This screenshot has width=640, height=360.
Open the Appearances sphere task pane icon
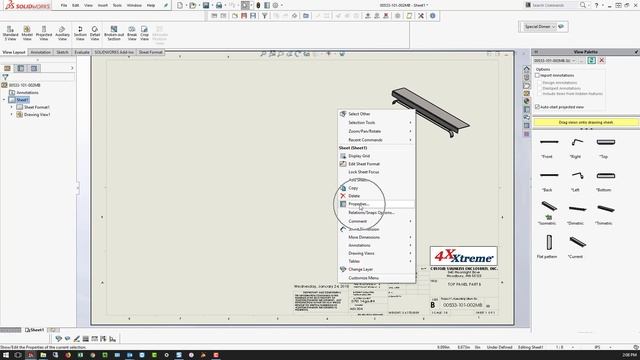point(527,101)
